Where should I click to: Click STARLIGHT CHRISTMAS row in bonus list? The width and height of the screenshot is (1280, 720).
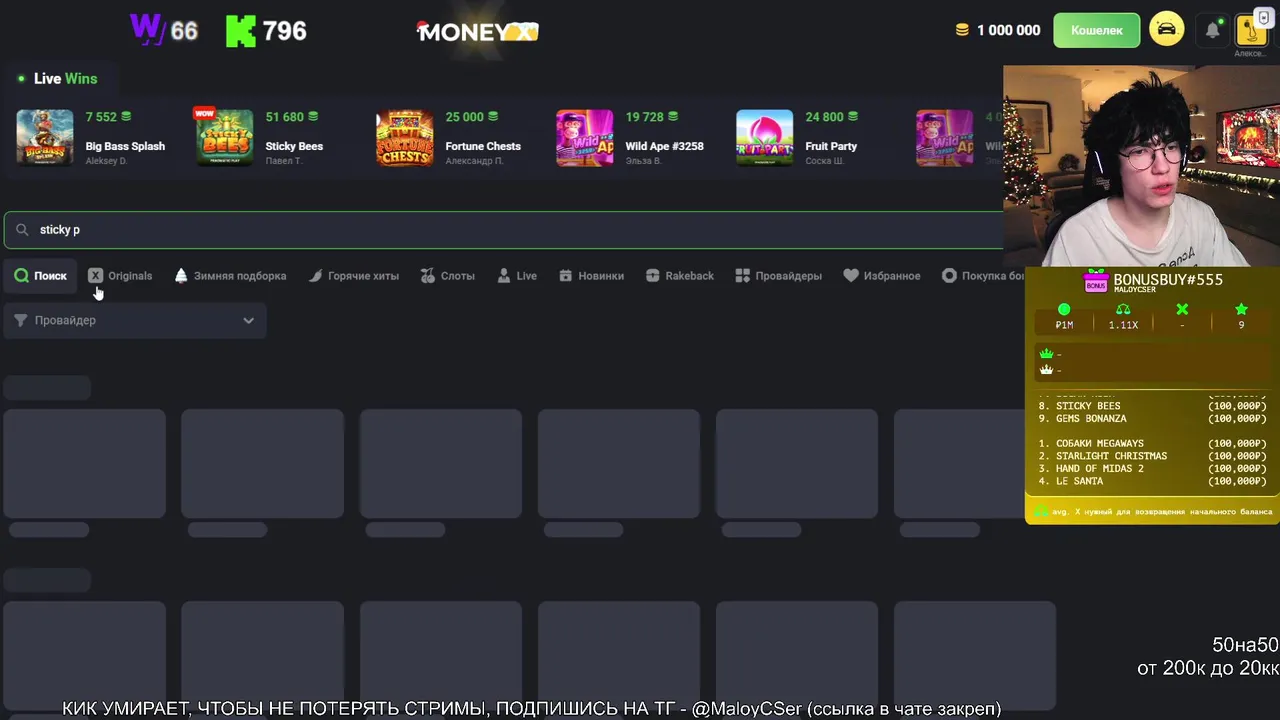pos(1152,456)
